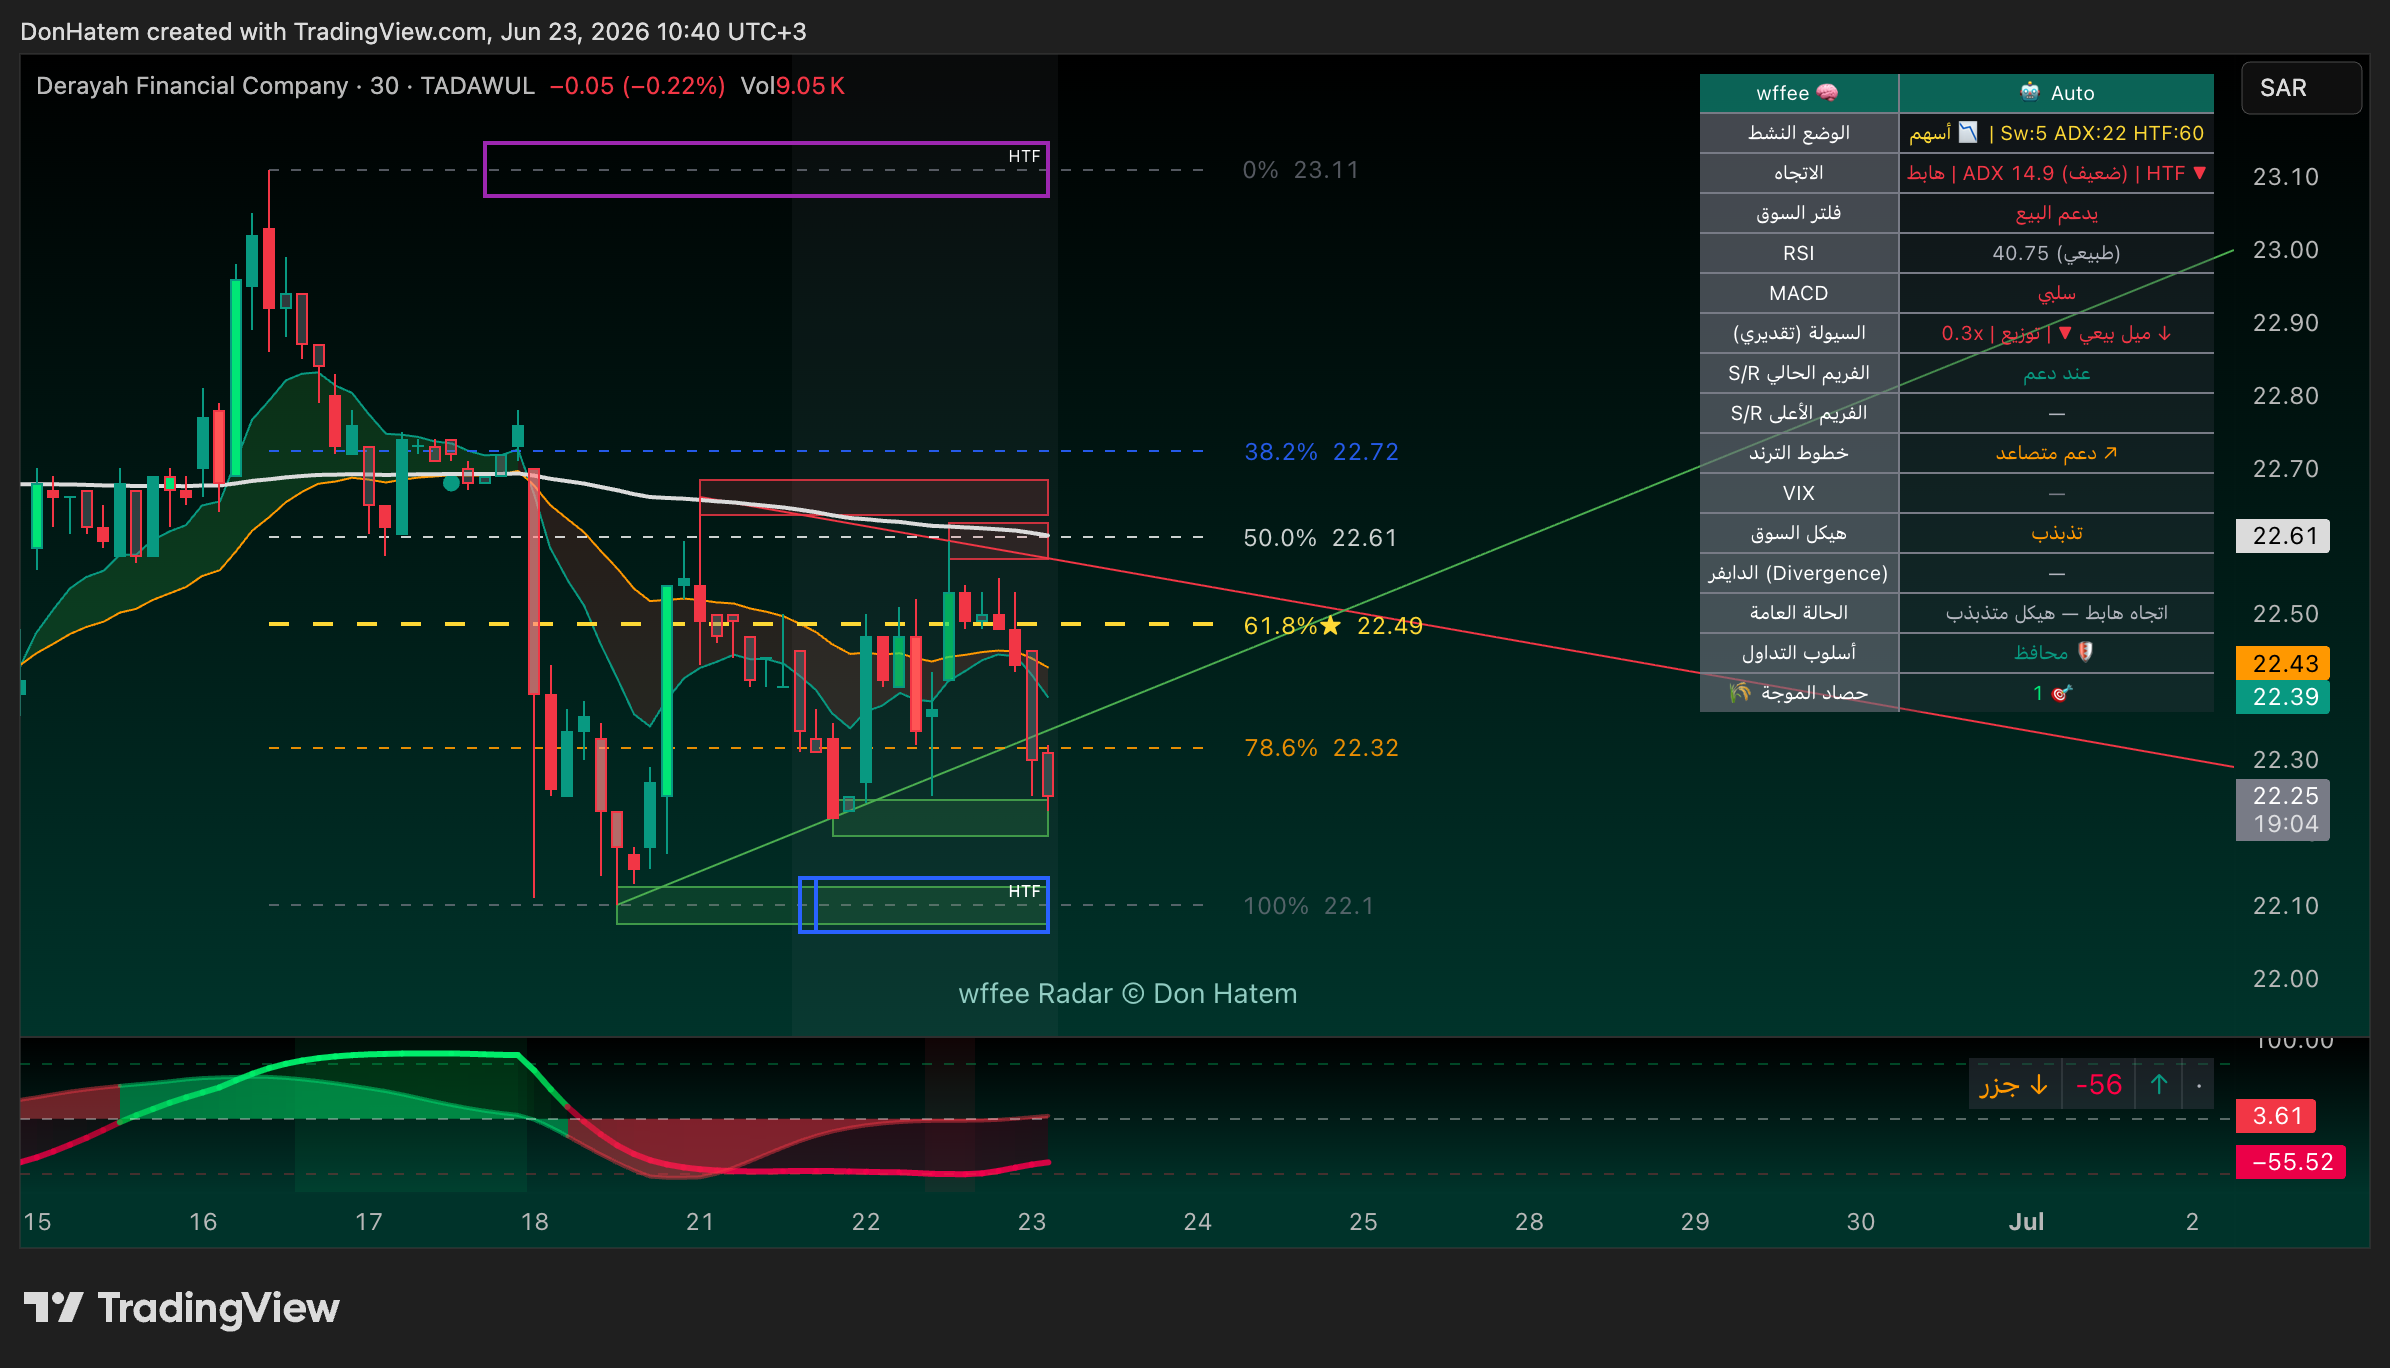Image resolution: width=2390 pixels, height=1368 pixels.
Task: Click the 23.00 level on the price axis
Action: pos(2285,250)
